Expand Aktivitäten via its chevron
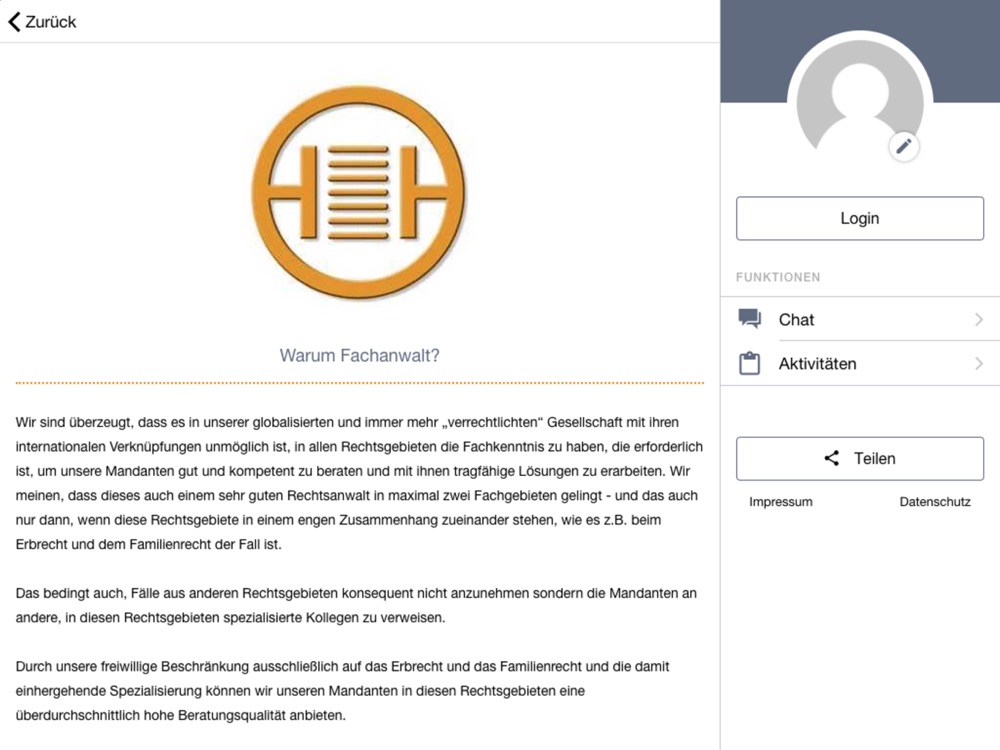Screen dimensions: 1000x750 [979, 364]
